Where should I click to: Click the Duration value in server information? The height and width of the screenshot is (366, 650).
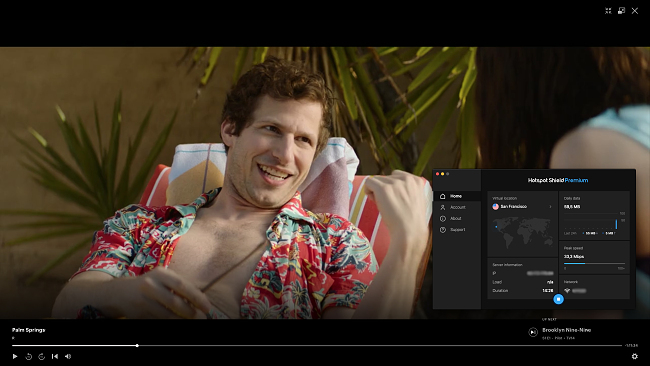click(548, 291)
